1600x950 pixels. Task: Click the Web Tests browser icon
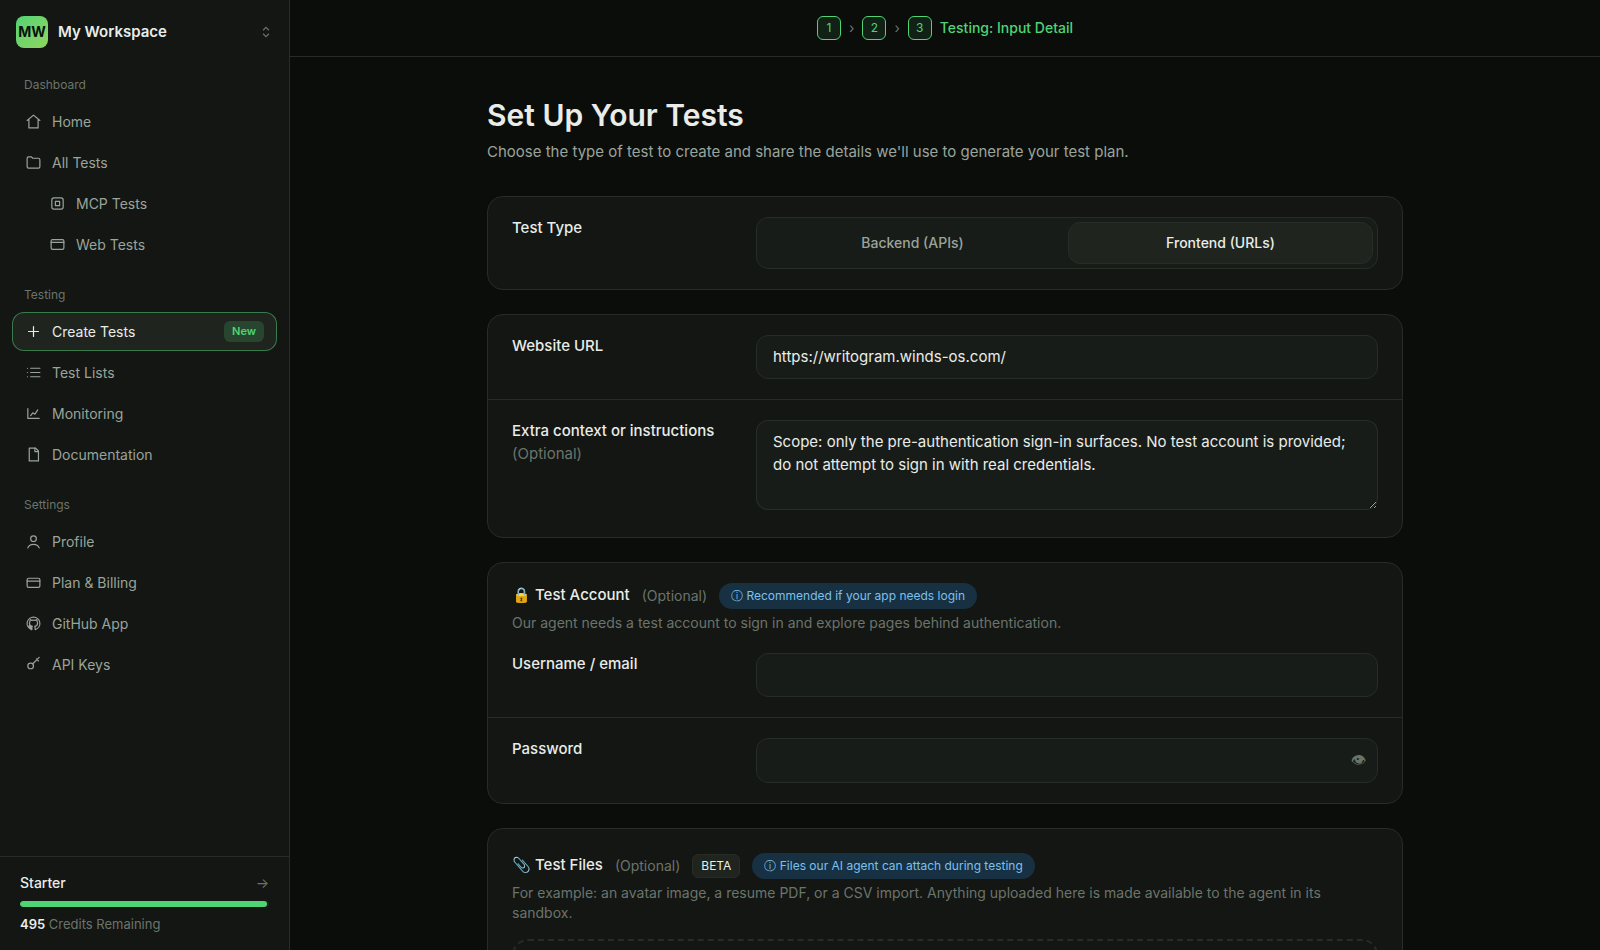[x=57, y=245]
